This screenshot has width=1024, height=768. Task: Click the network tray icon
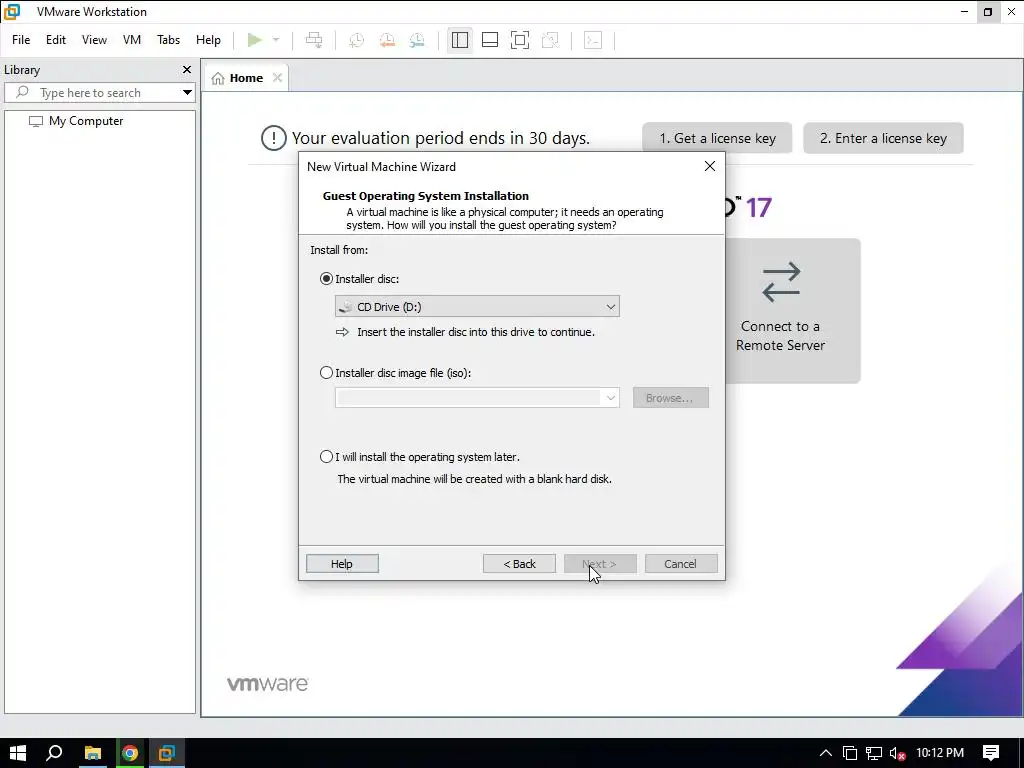click(x=874, y=754)
